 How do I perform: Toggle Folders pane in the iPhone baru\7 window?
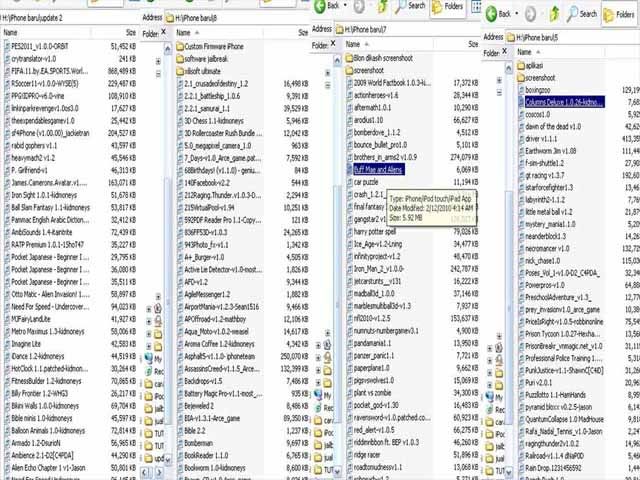pos(447,7)
